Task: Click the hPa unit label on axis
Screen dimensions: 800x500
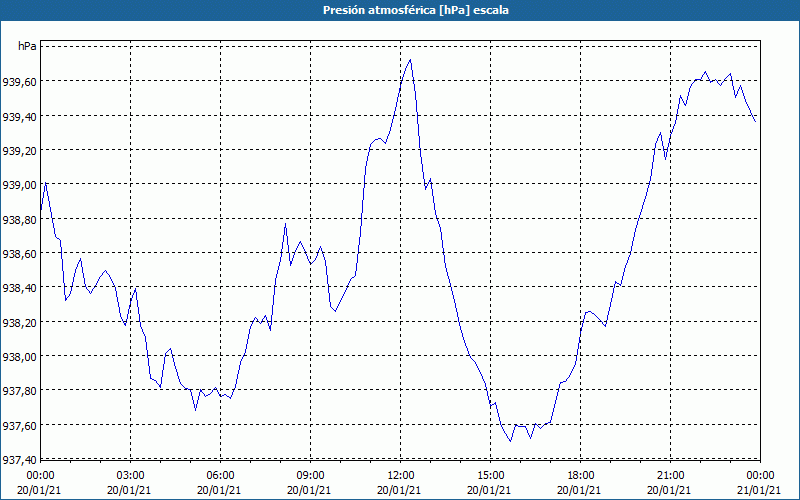Action: [x=27, y=46]
